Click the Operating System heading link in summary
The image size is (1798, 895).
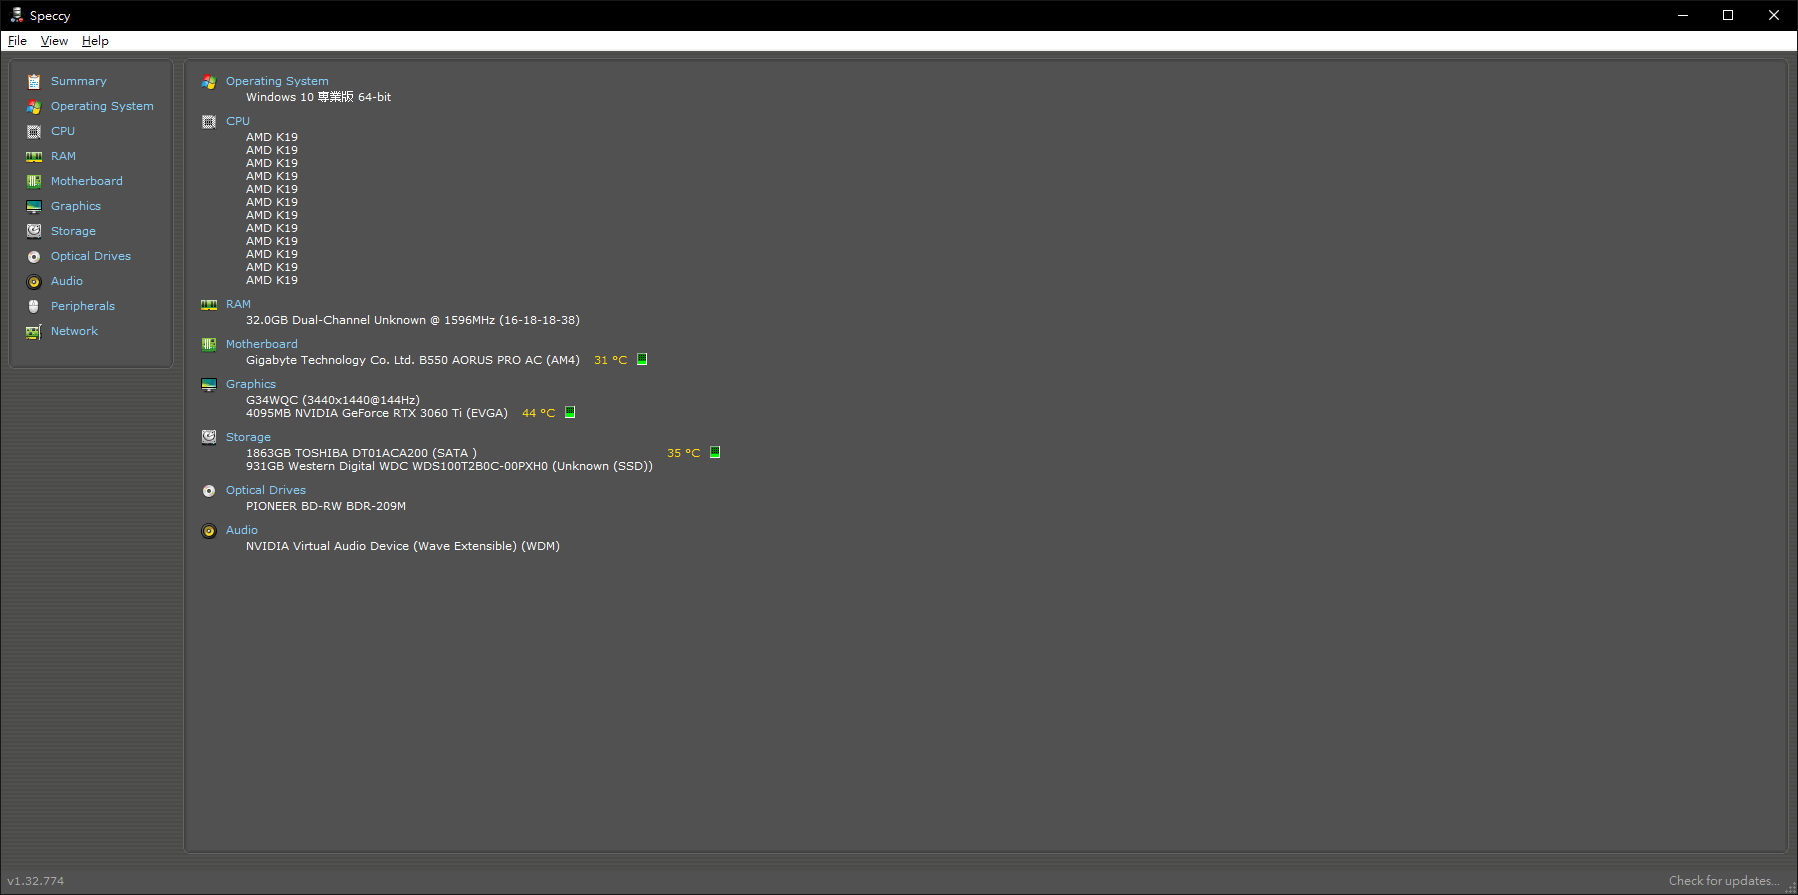coord(277,81)
